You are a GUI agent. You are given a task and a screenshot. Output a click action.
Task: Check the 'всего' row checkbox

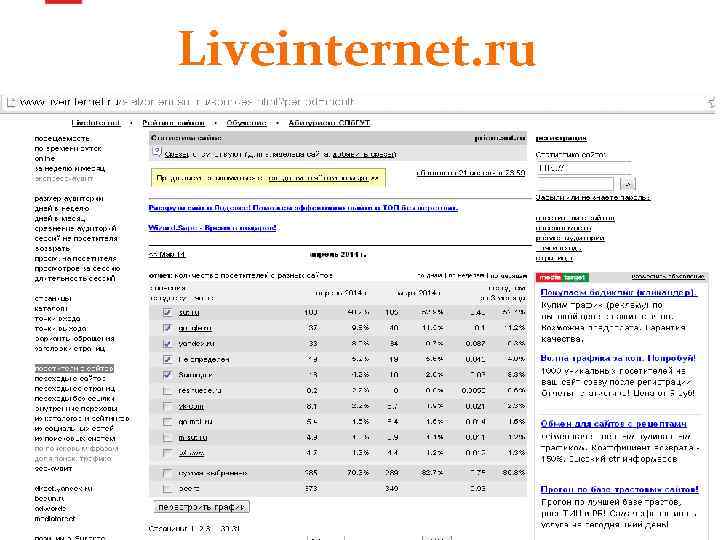coord(167,489)
